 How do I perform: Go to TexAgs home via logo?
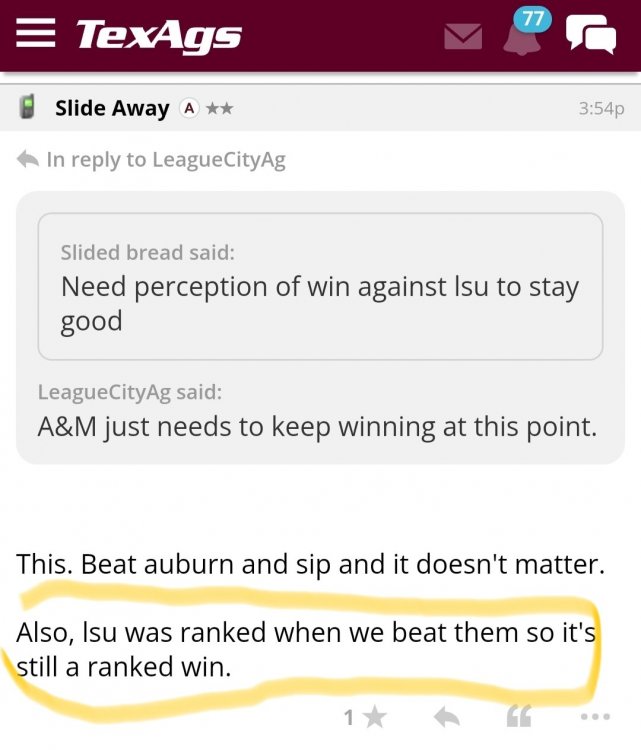click(x=158, y=36)
